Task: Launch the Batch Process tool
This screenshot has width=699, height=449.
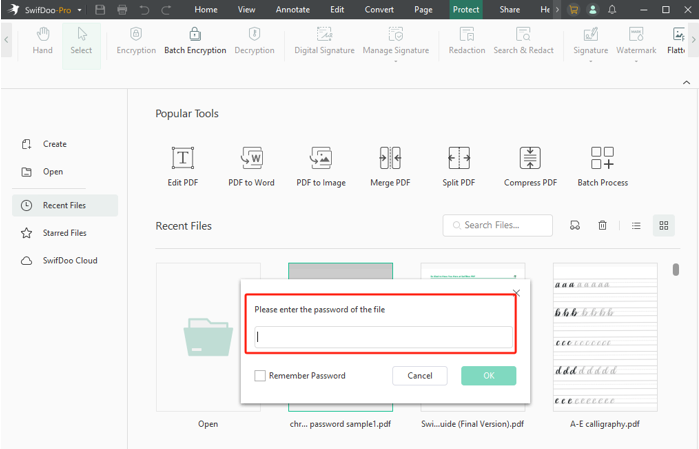Action: pyautogui.click(x=603, y=166)
